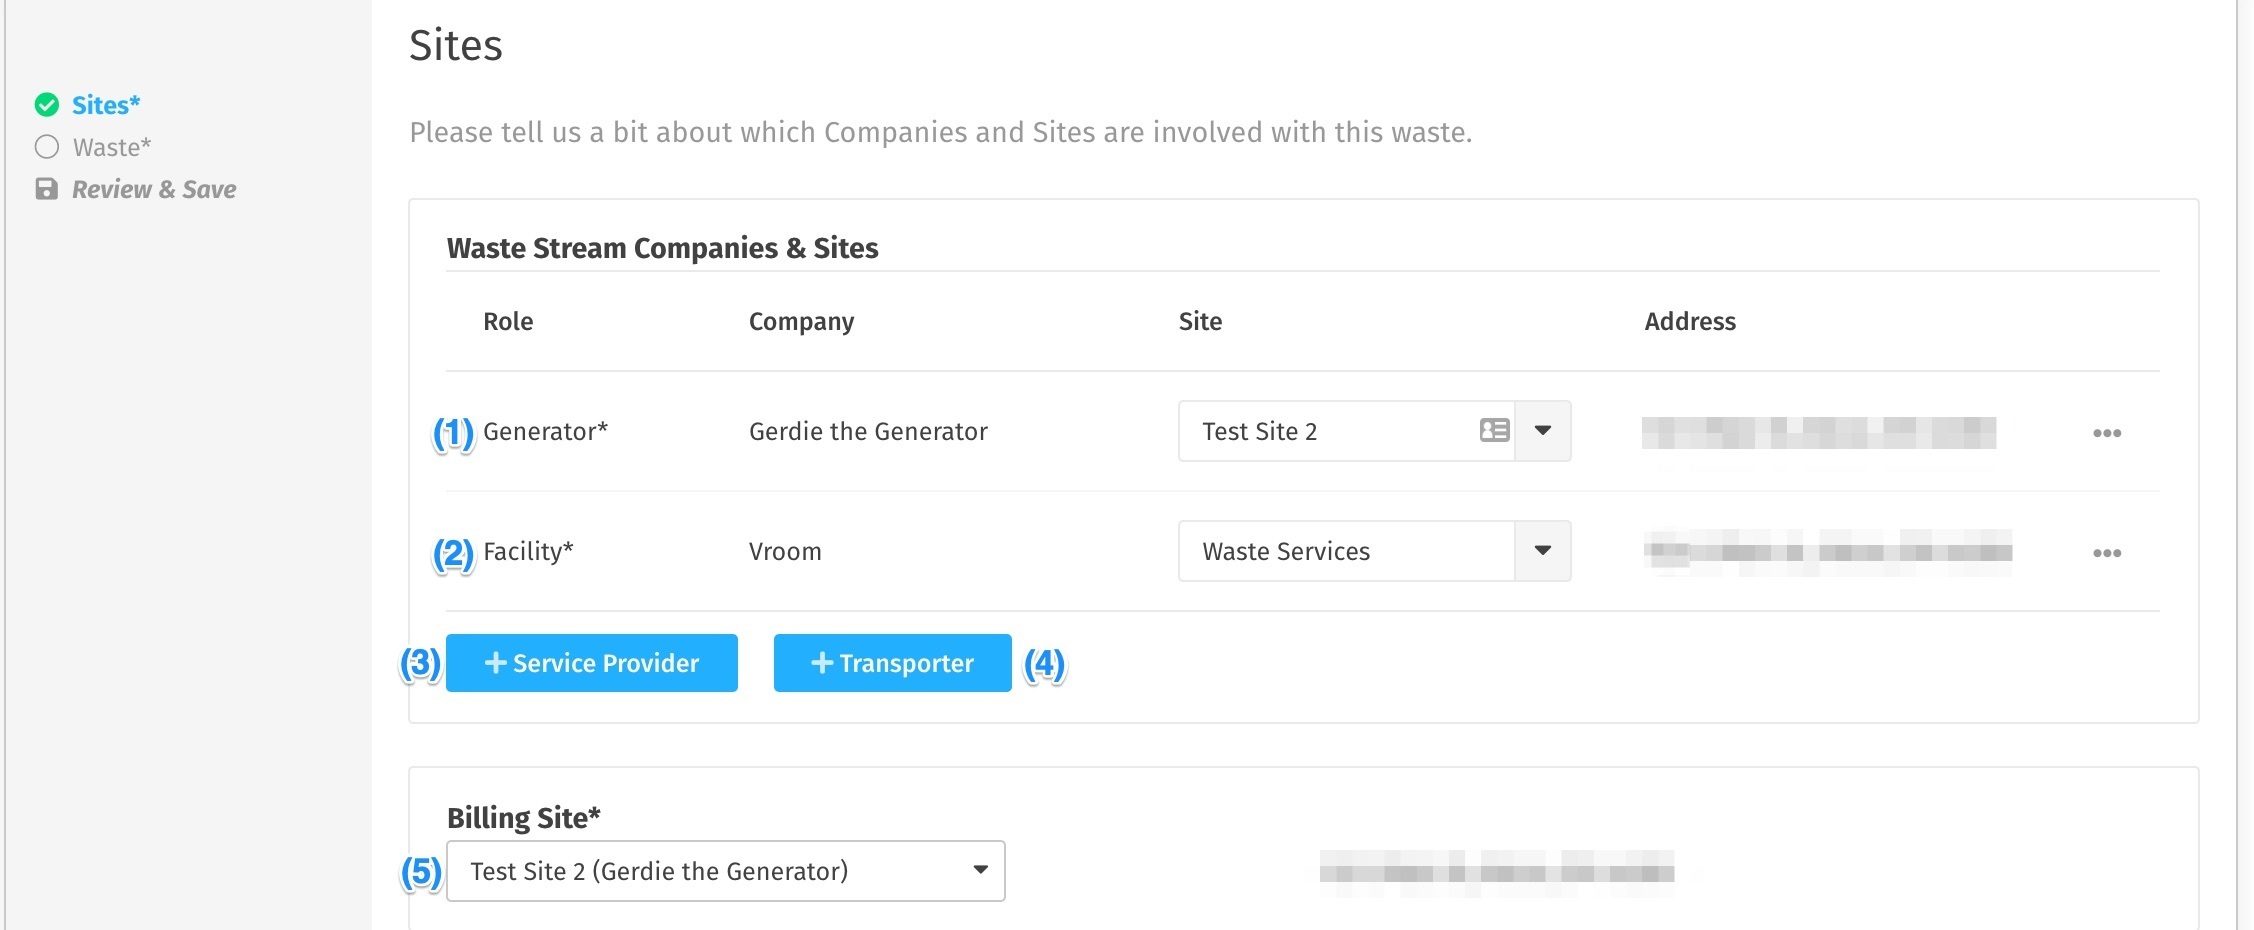Screen dimensions: 2254x930
Task: Click the Vroom company name
Action: point(785,551)
